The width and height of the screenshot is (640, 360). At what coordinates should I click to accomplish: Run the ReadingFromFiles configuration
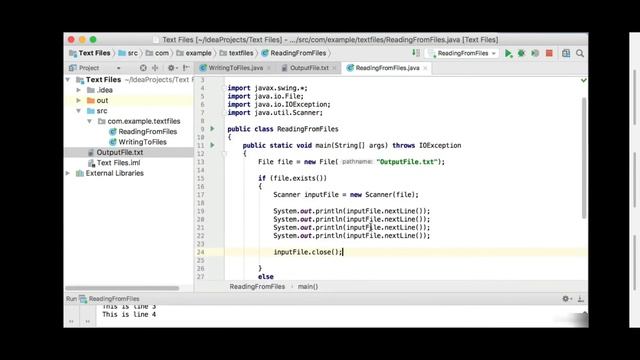tap(508, 53)
